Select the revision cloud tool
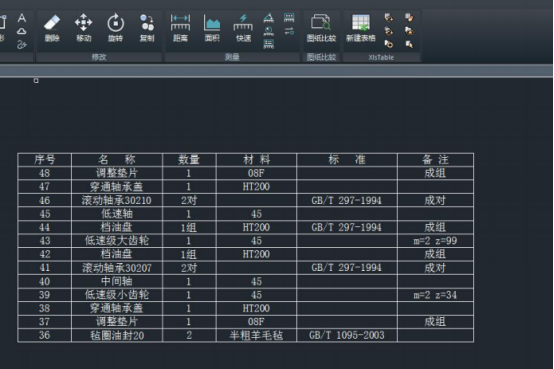The width and height of the screenshot is (554, 369). (22, 32)
